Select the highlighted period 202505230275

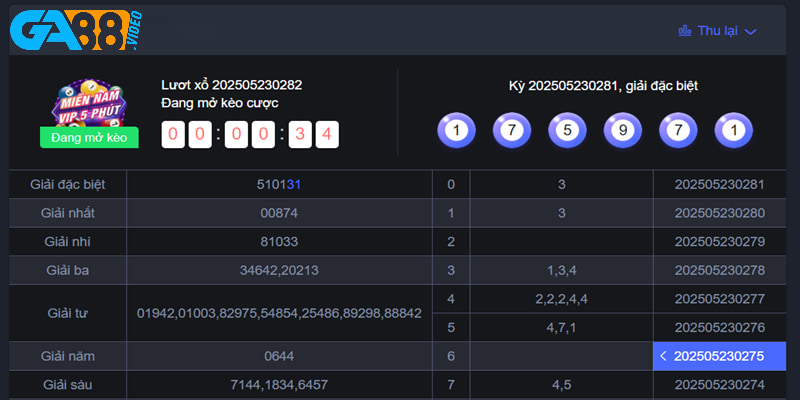719,356
